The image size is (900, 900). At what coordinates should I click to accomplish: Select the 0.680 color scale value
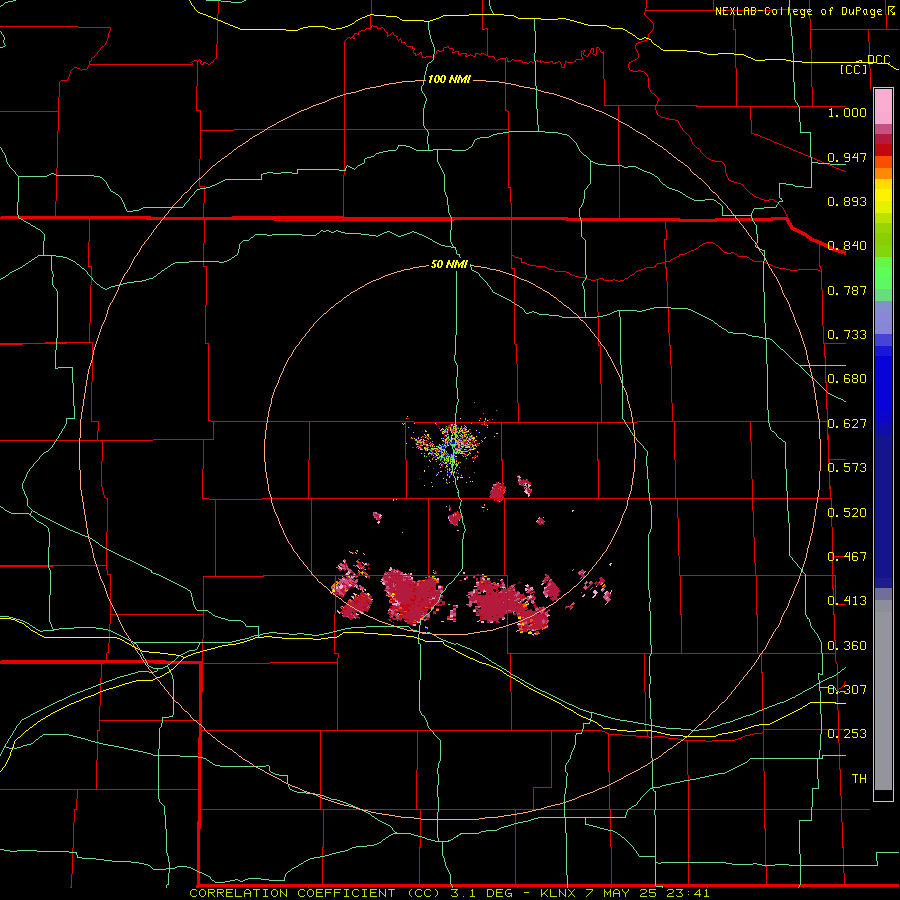click(847, 379)
